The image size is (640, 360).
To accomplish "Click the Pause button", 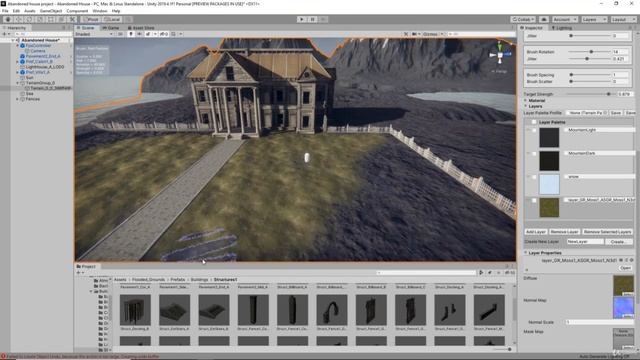I will tap(312, 19).
